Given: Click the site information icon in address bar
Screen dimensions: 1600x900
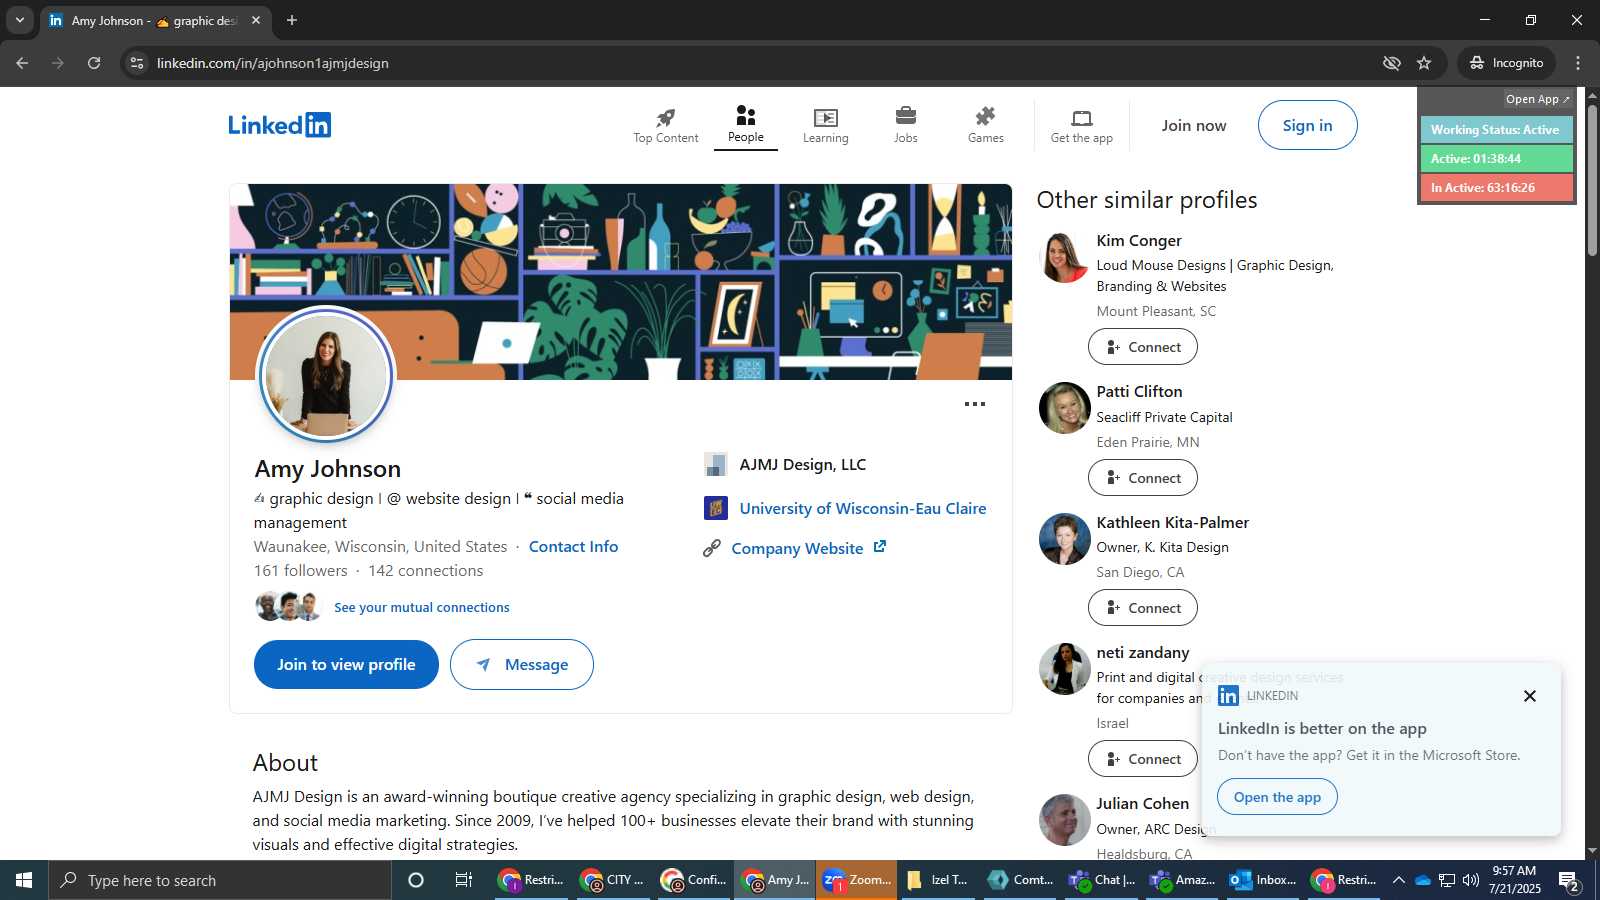Looking at the screenshot, I should tap(137, 63).
